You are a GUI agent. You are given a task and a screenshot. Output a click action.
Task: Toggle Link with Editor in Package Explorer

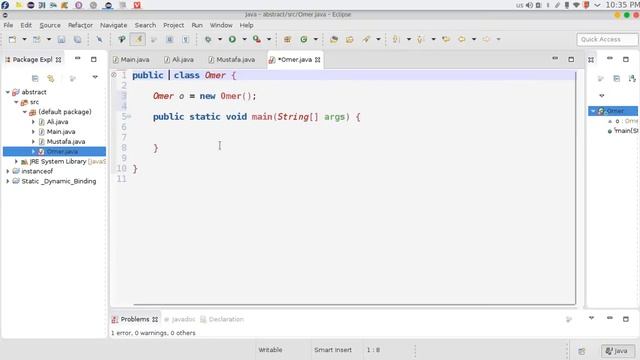tap(51, 78)
